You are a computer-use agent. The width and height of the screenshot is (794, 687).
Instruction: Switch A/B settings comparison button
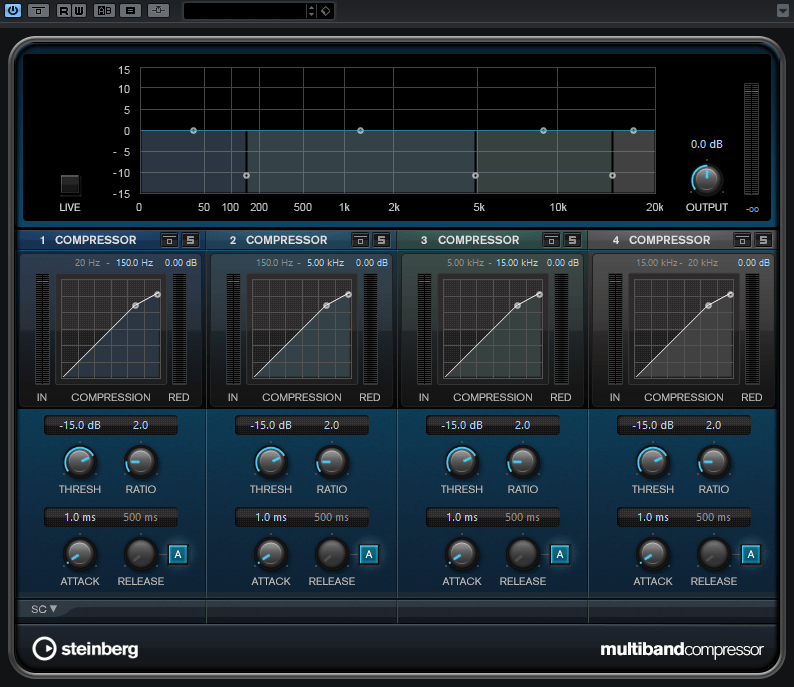104,10
